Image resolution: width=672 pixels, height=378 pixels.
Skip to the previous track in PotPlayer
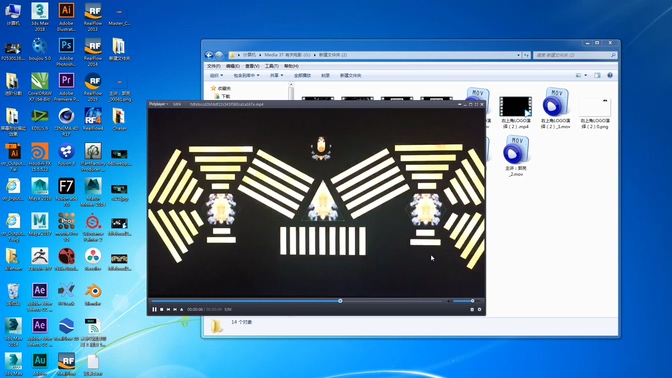(x=168, y=309)
